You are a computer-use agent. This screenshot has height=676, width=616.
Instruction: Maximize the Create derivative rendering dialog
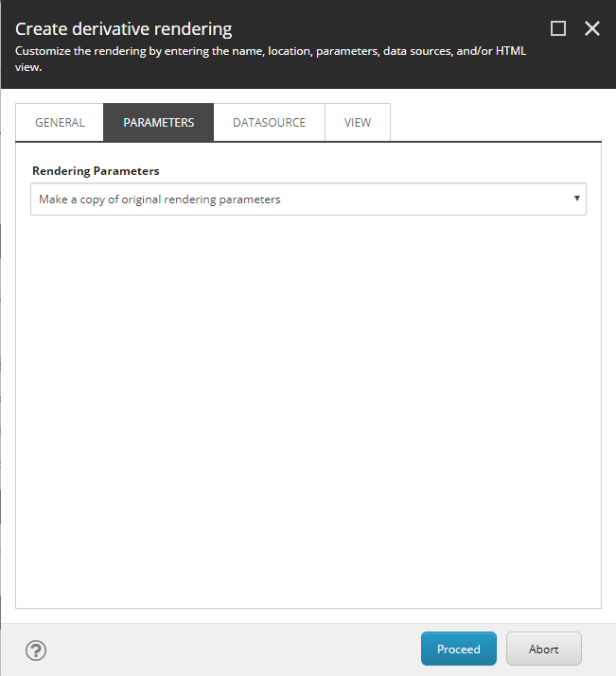pos(559,28)
